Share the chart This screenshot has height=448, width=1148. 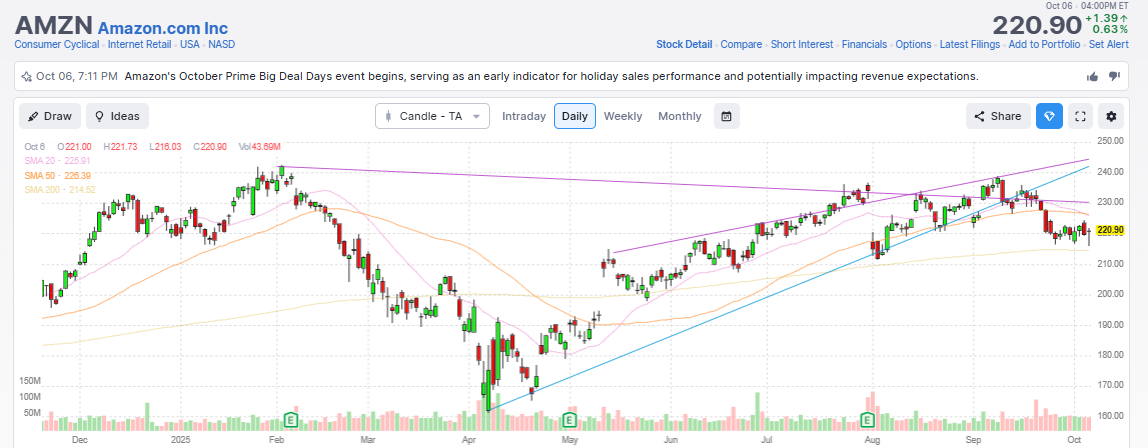coord(998,116)
